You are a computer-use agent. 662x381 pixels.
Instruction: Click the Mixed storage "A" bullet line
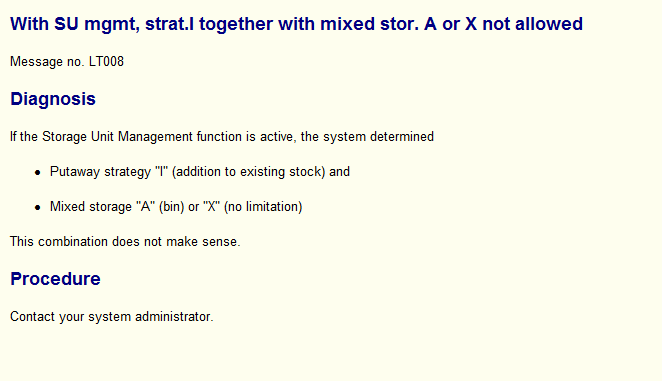point(176,207)
